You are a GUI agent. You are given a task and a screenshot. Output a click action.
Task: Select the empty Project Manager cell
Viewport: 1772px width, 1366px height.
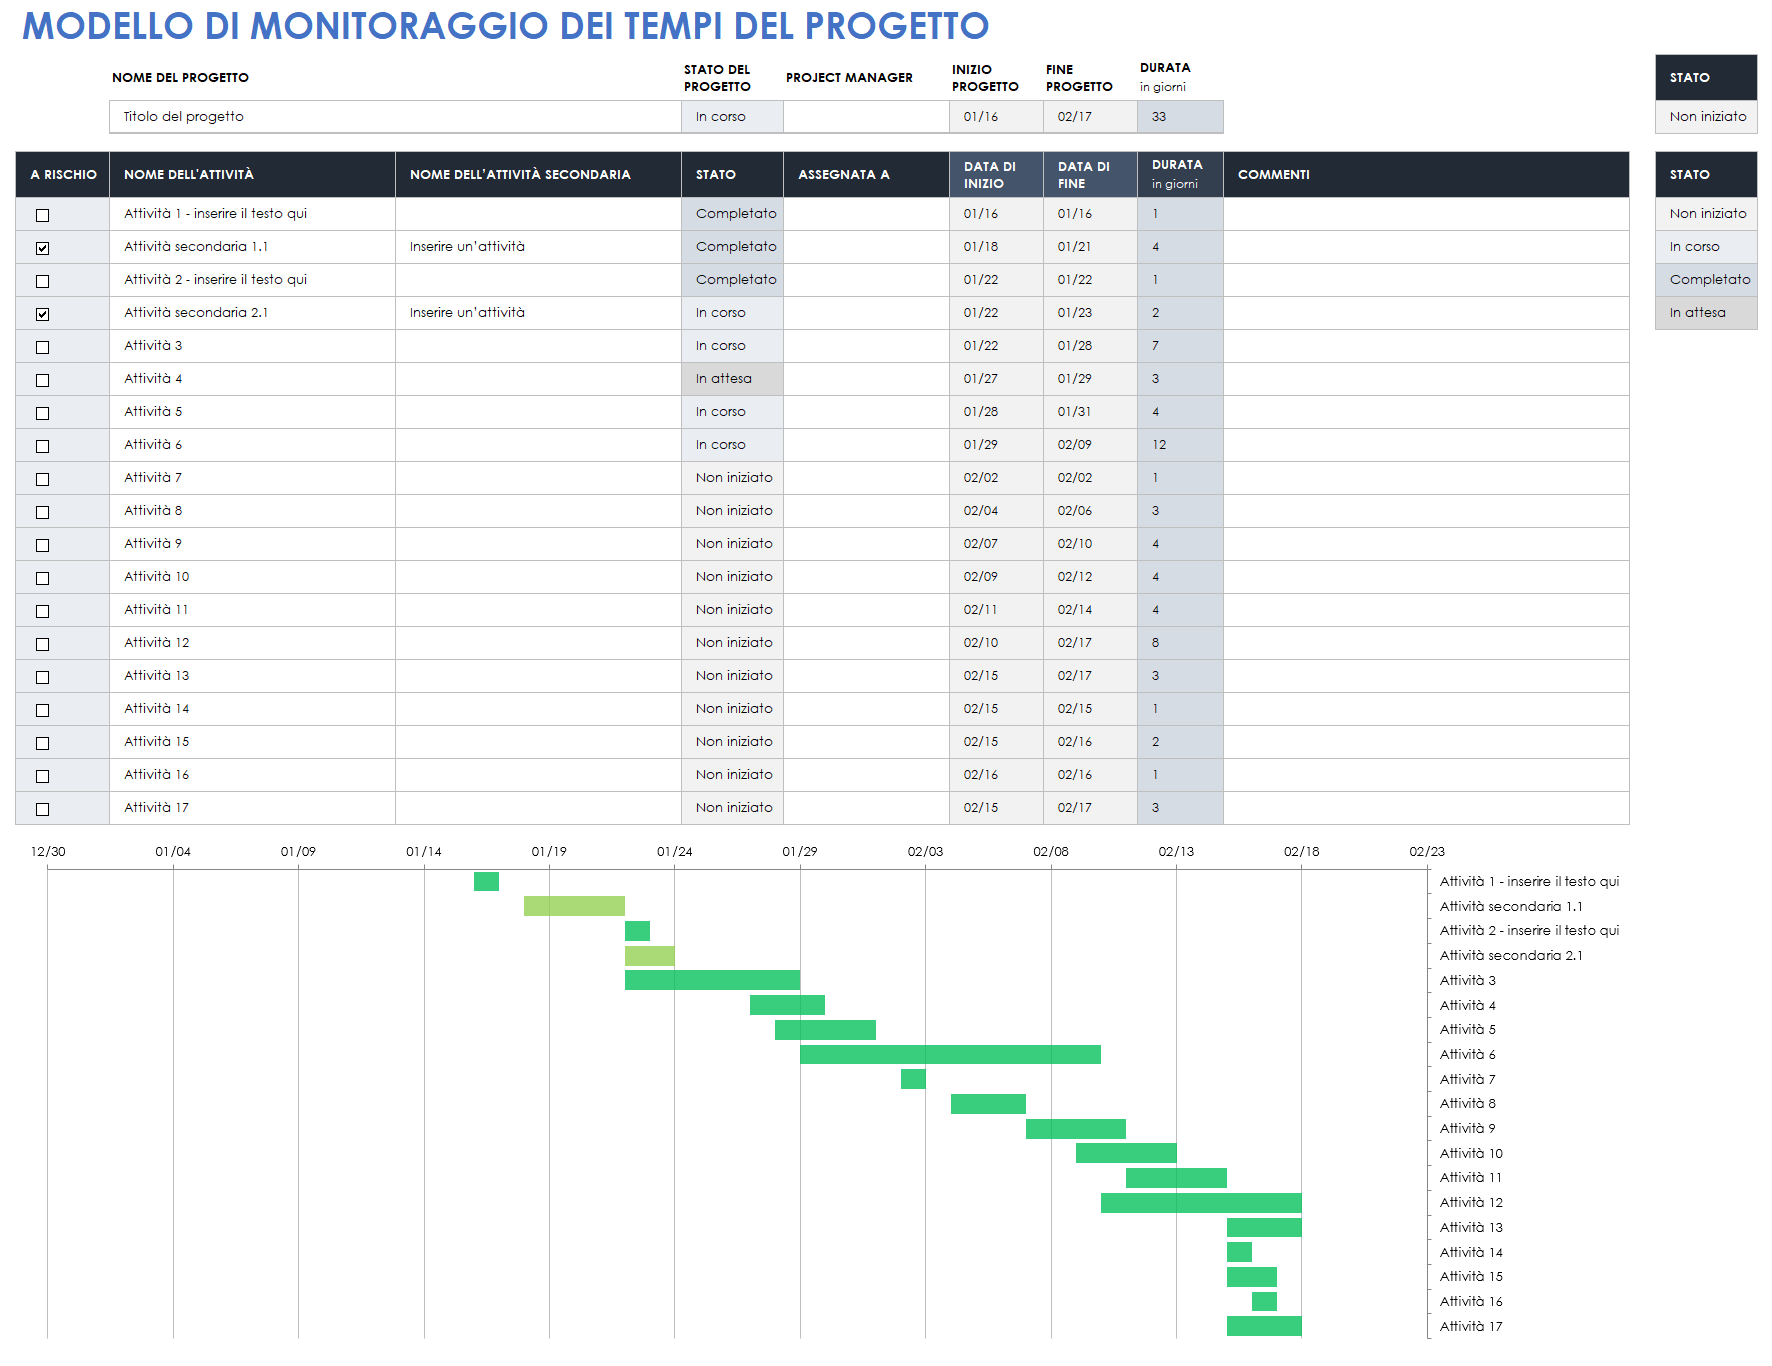tap(866, 117)
